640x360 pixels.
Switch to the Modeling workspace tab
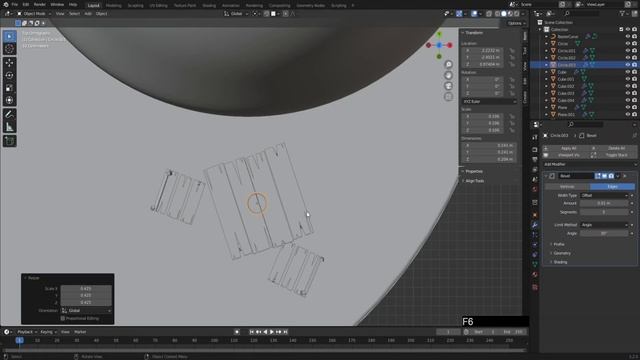coord(113,6)
